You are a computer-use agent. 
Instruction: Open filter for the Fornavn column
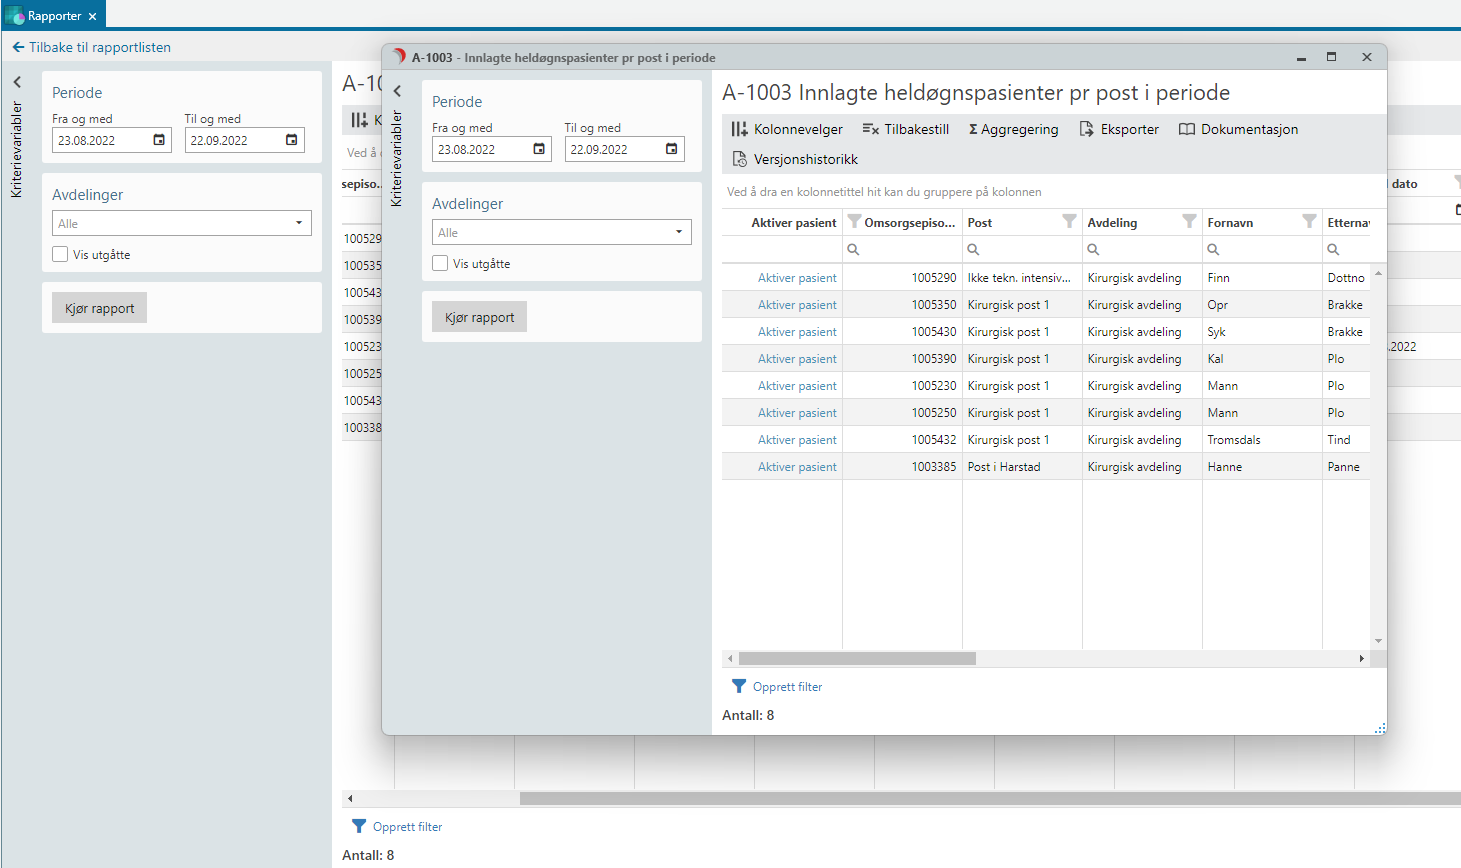(1309, 222)
